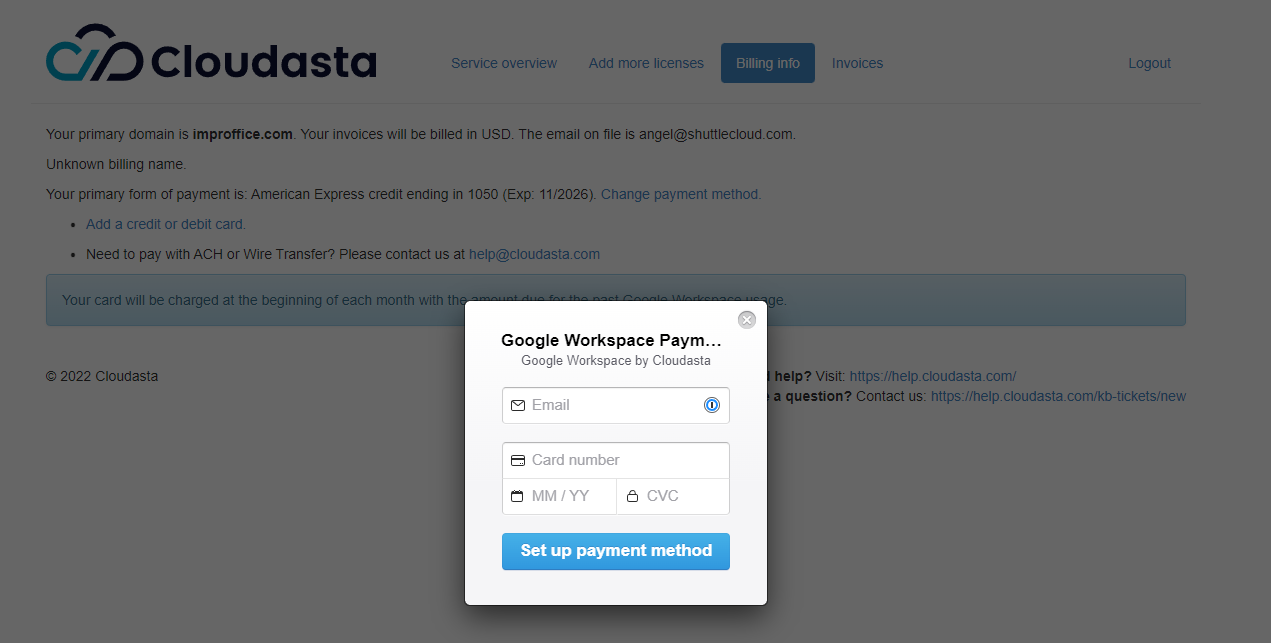Click the credit card icon in Card number field
This screenshot has height=643, width=1271.
click(518, 460)
